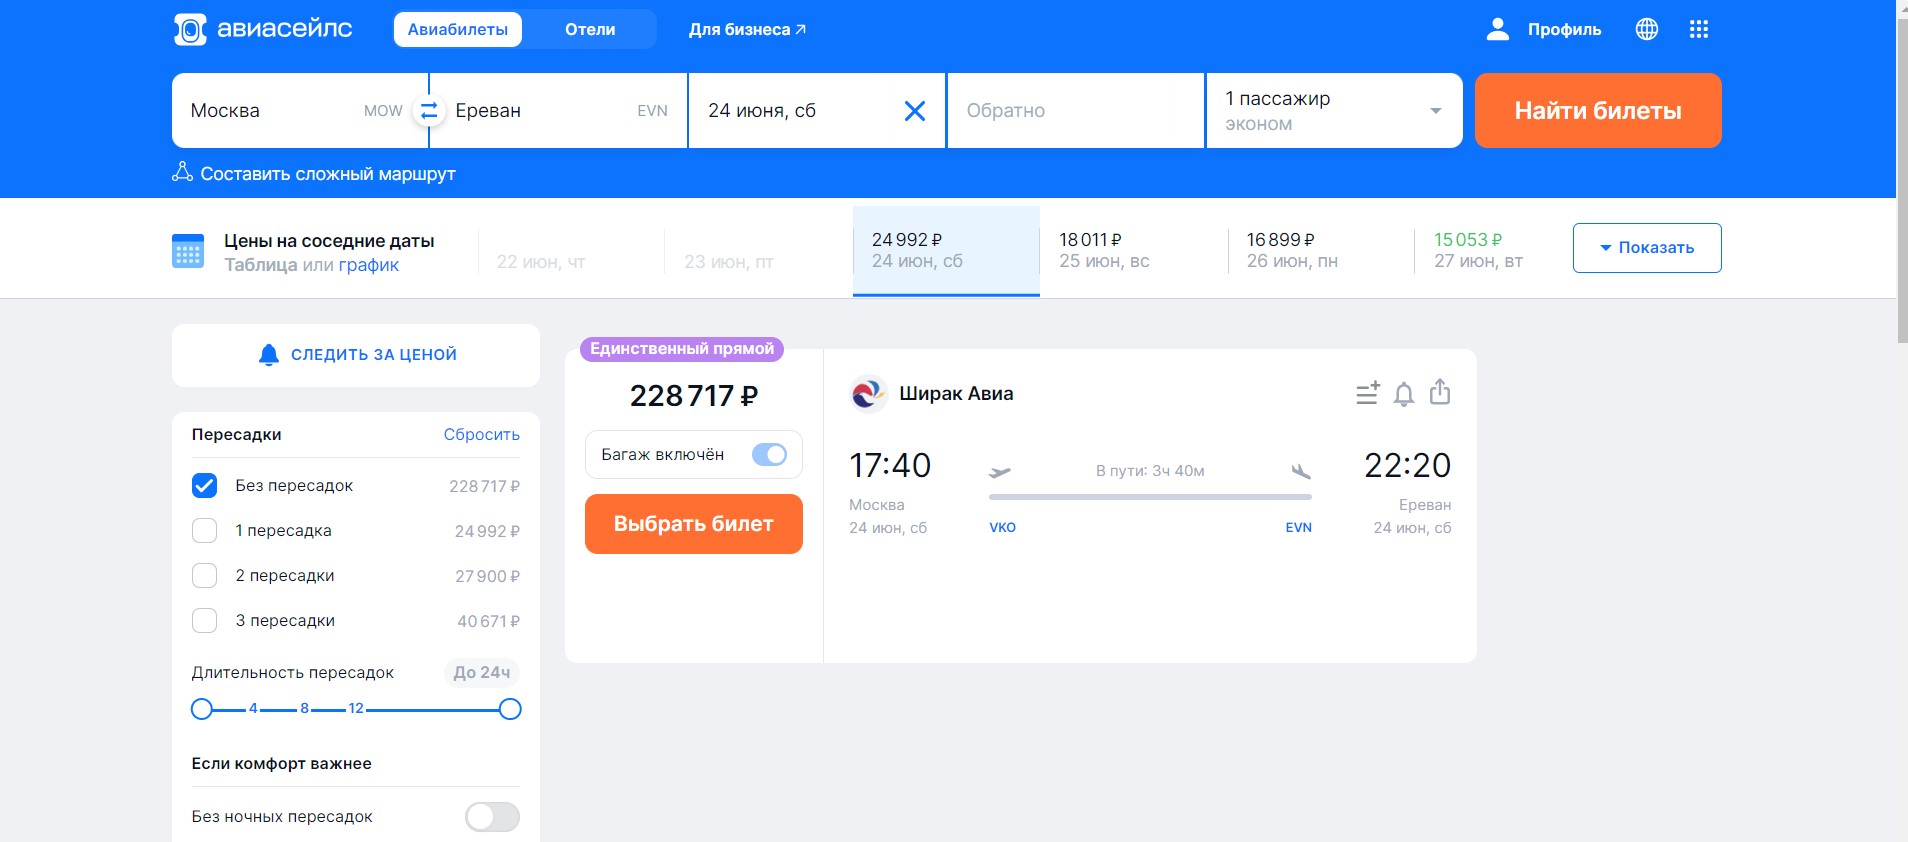Click the profile user icon
This screenshot has width=1908, height=842.
click(1497, 30)
